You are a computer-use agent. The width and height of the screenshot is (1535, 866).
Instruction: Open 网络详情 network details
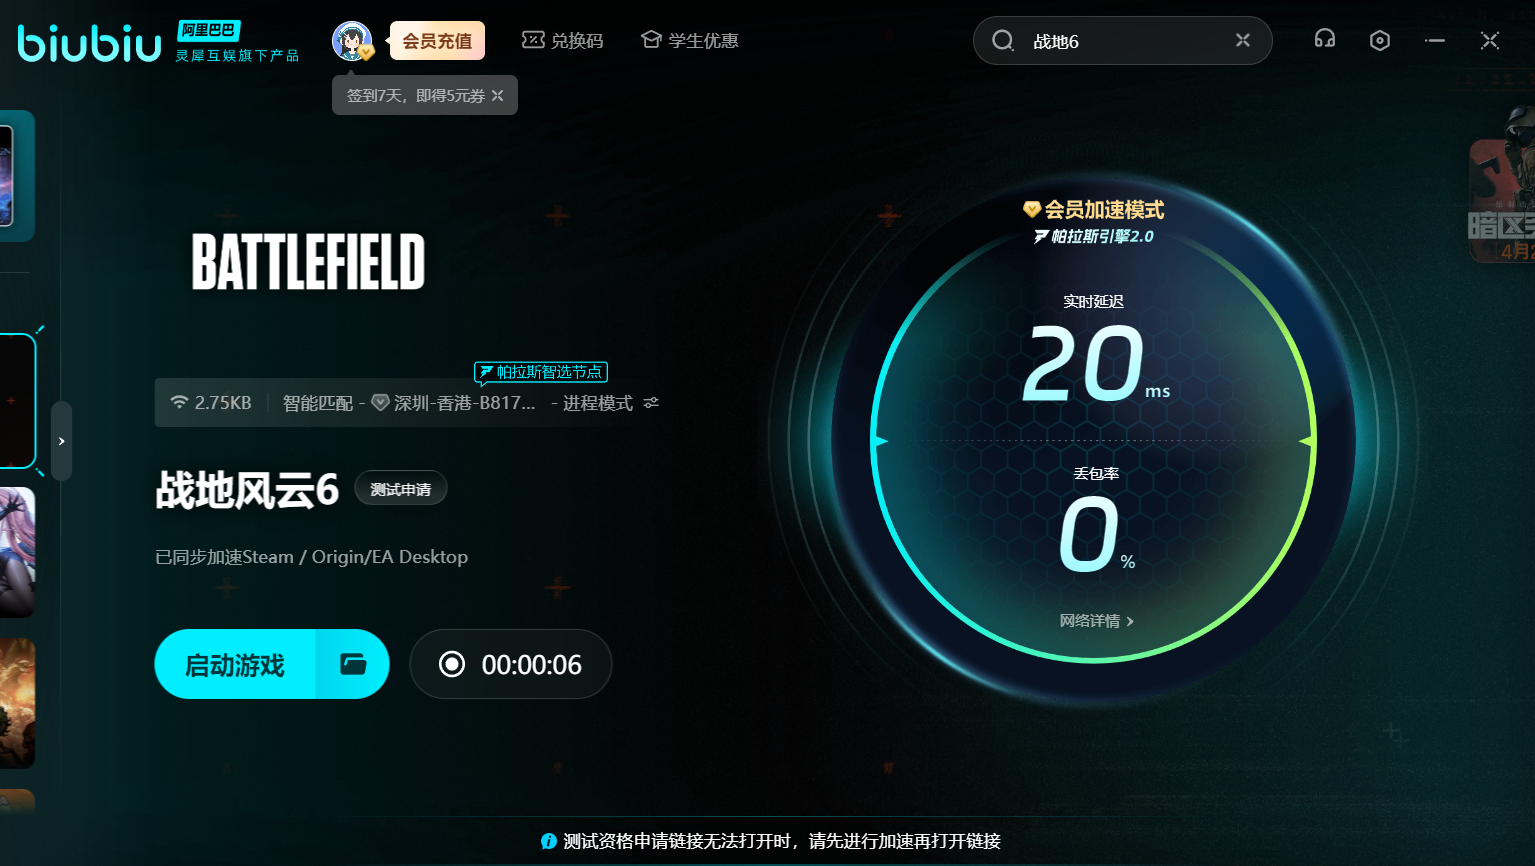click(x=1096, y=621)
